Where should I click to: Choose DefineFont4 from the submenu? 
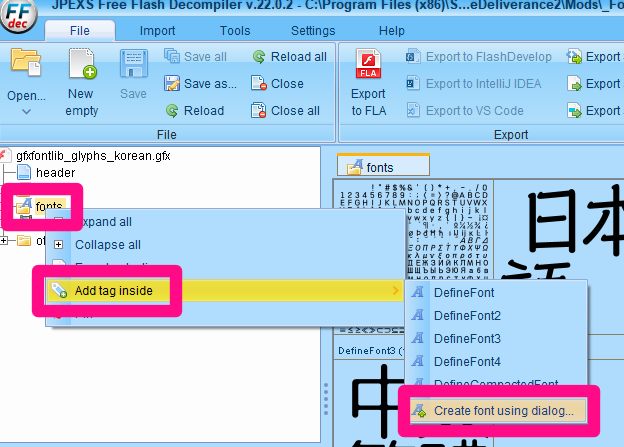467,362
